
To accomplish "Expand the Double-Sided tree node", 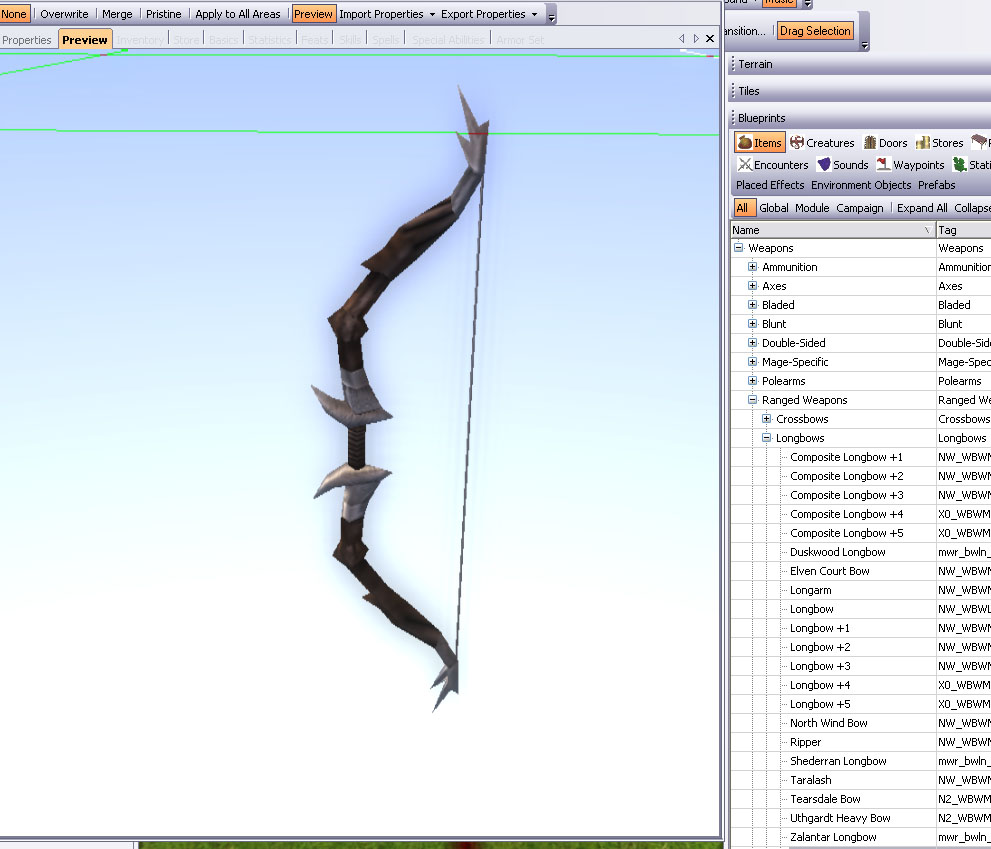I will [x=752, y=343].
